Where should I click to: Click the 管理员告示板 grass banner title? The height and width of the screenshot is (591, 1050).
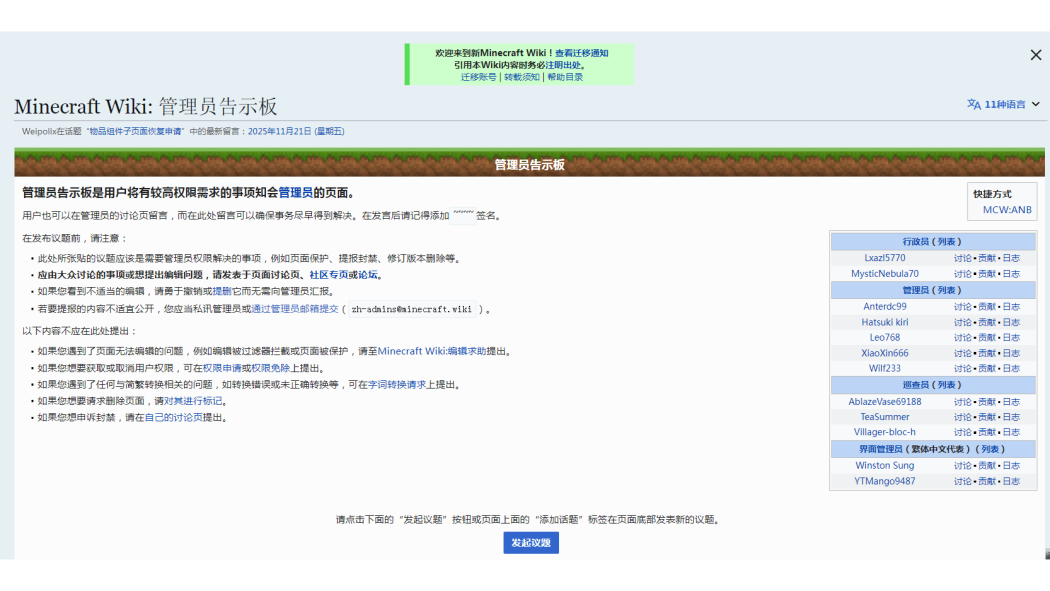click(x=529, y=165)
